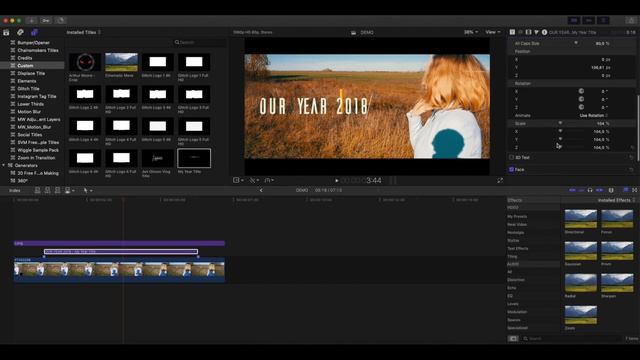Image resolution: width=640 pixels, height=360 pixels.
Task: Click the X rotation dial
Action: [x=581, y=91]
